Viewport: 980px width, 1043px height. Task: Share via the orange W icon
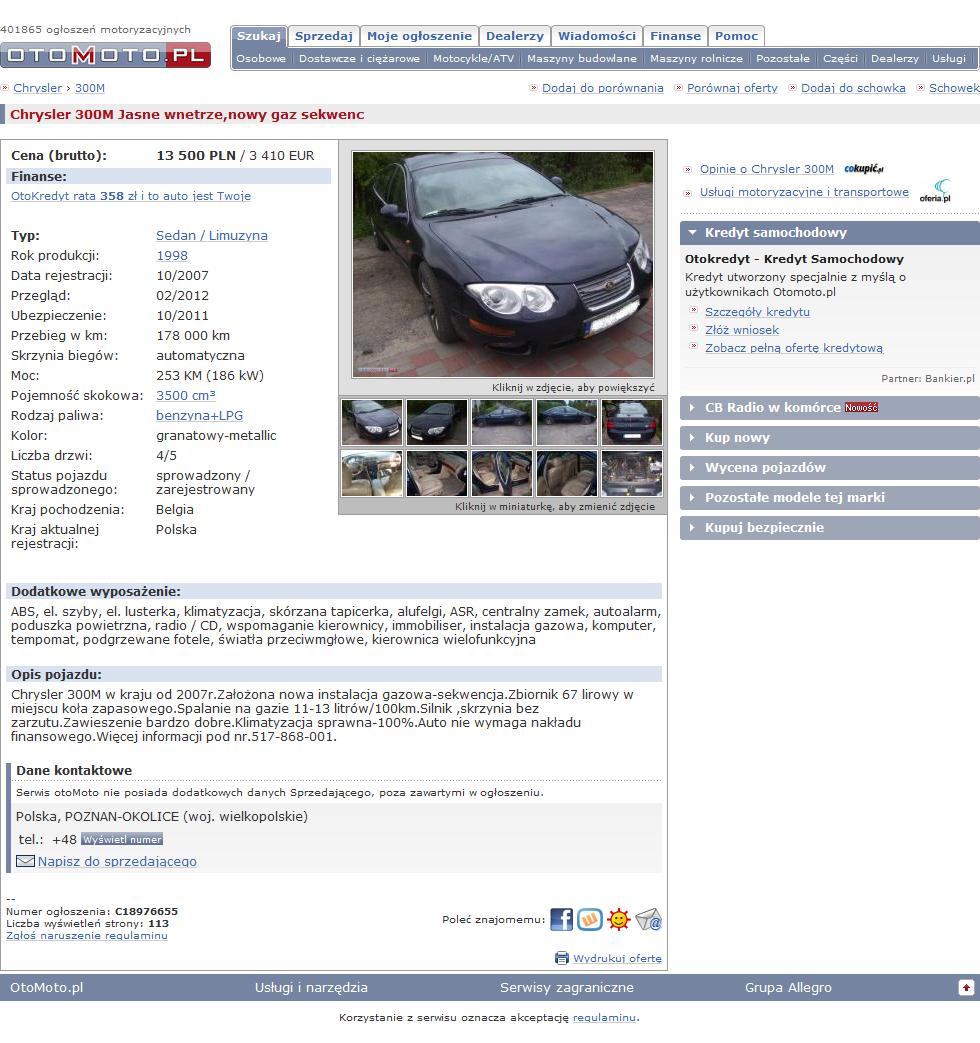pyautogui.click(x=589, y=919)
